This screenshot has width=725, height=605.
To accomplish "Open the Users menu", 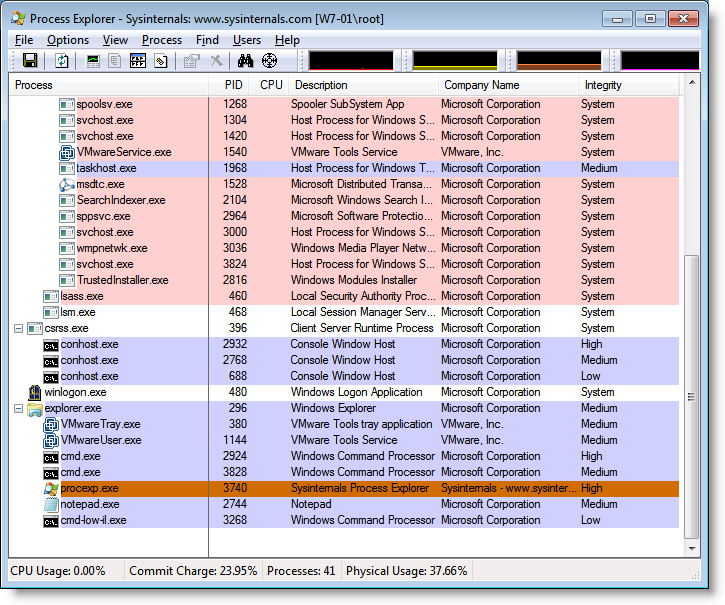I will tap(246, 40).
